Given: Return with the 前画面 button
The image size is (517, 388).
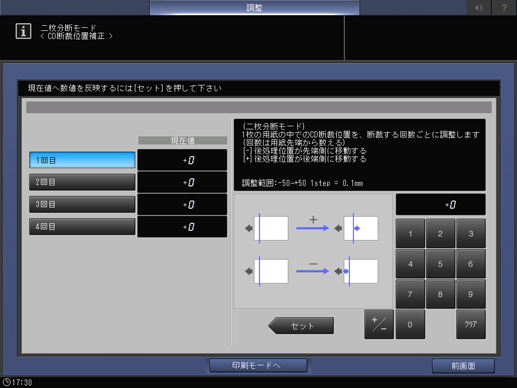Looking at the screenshot, I should (463, 366).
